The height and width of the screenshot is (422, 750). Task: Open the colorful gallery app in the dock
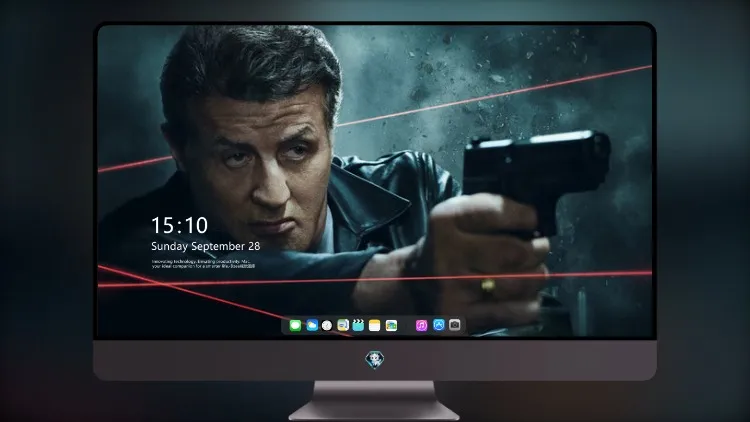click(x=391, y=325)
